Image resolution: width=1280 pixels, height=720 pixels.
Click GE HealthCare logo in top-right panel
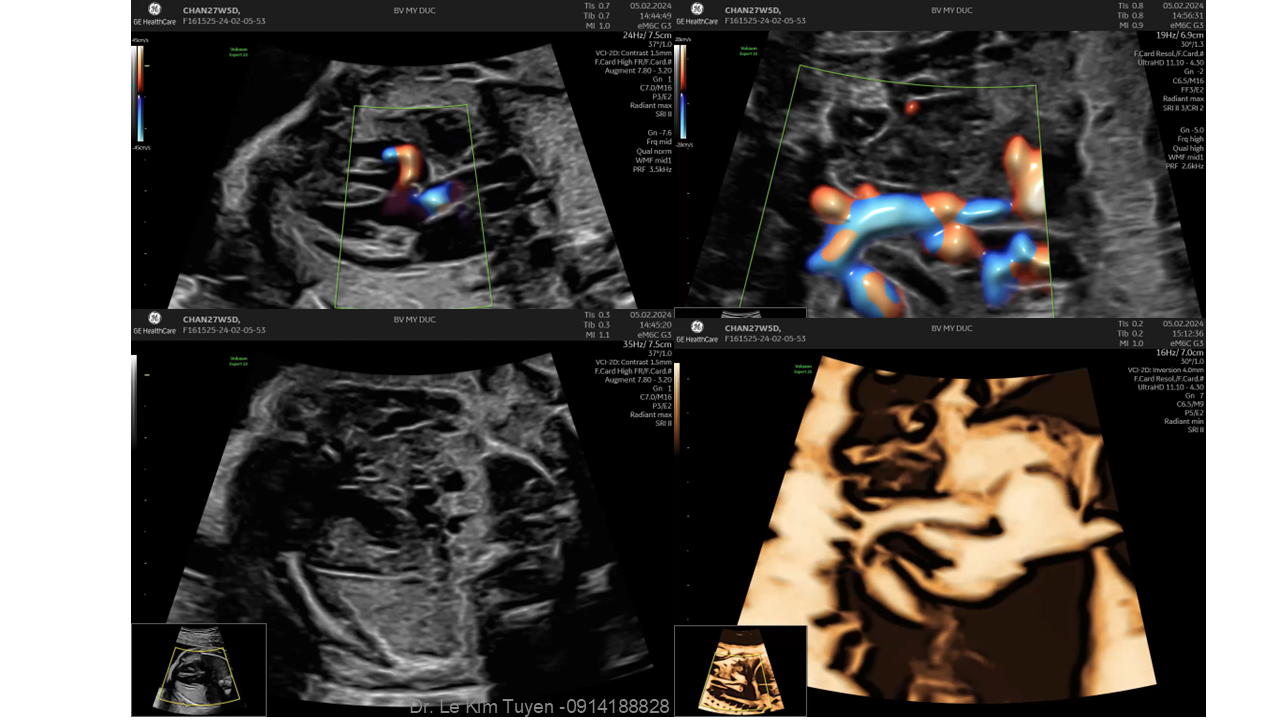[x=697, y=13]
